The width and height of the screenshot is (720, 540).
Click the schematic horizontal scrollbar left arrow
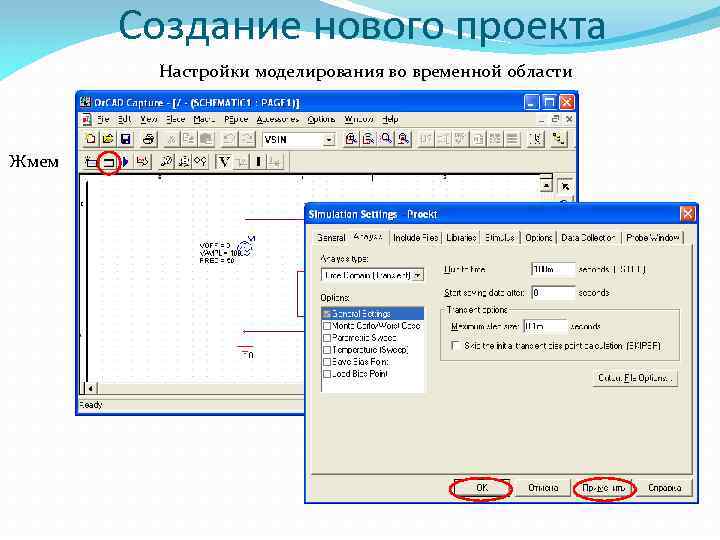pyautogui.click(x=91, y=388)
